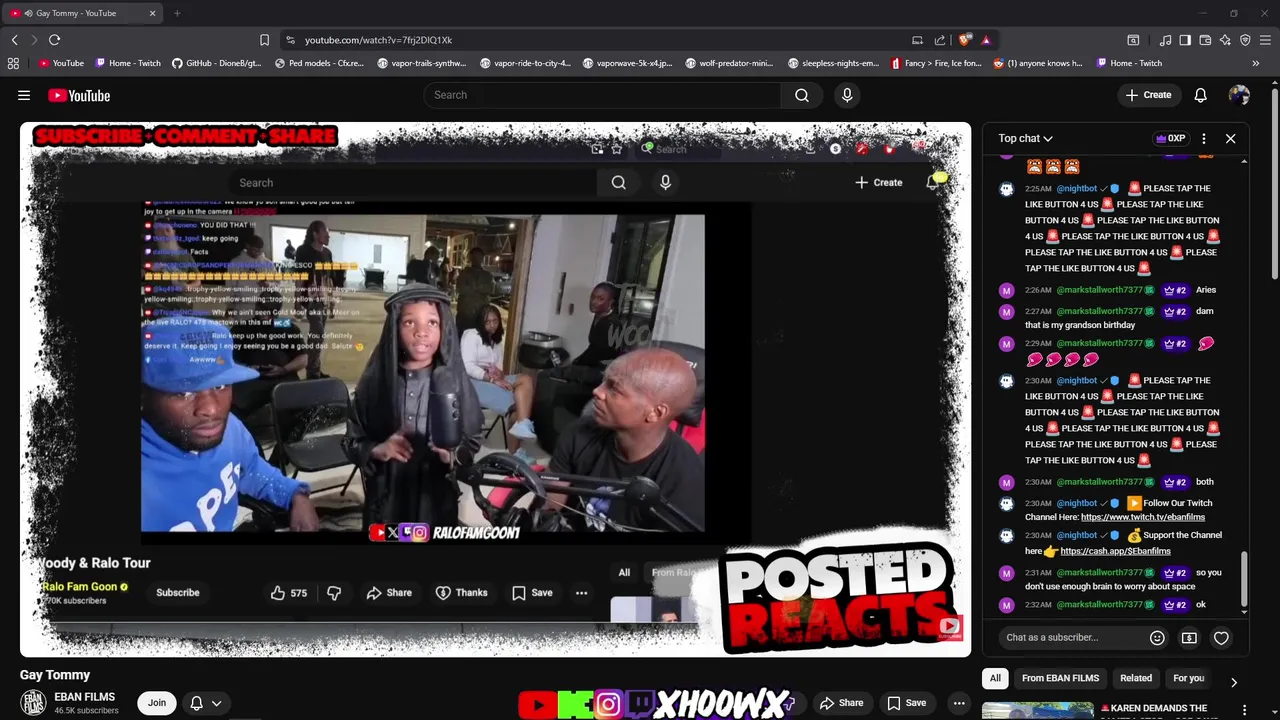
Task: Click the install app icon in address bar
Action: pos(917,40)
